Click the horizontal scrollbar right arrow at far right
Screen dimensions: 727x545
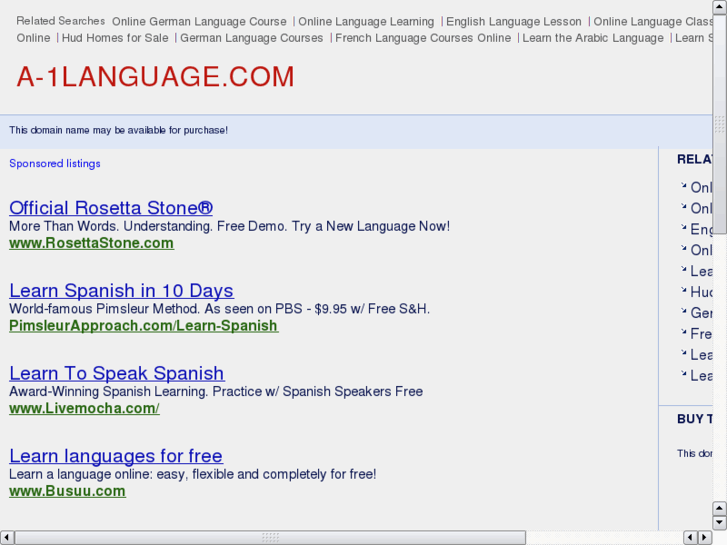point(705,538)
